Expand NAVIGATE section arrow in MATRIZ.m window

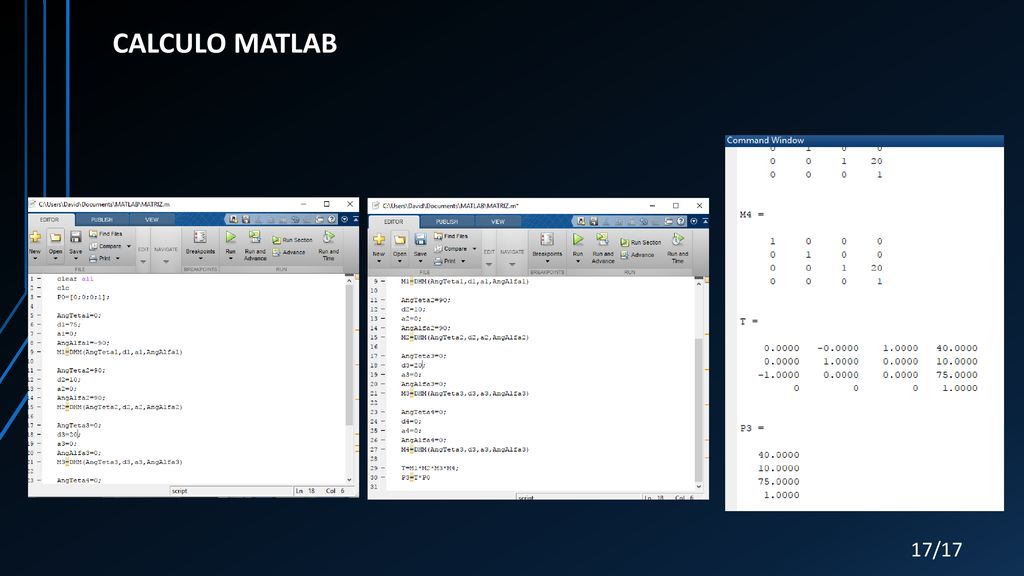click(166, 261)
